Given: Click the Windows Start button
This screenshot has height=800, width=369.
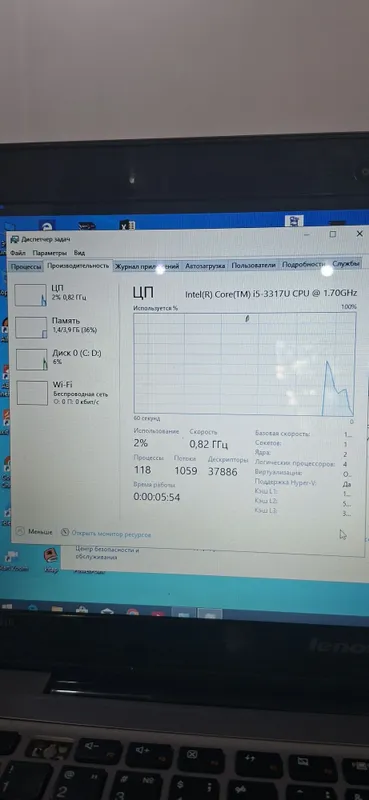Looking at the screenshot, I should (x=7, y=607).
